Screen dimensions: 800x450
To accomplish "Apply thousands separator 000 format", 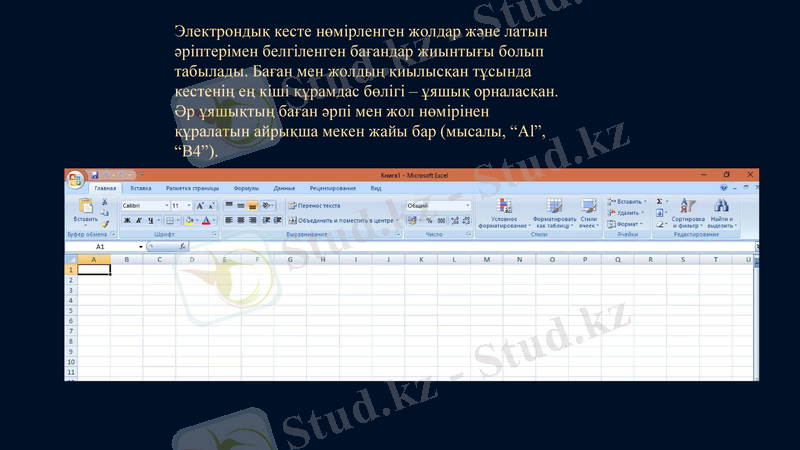I will click(x=441, y=220).
